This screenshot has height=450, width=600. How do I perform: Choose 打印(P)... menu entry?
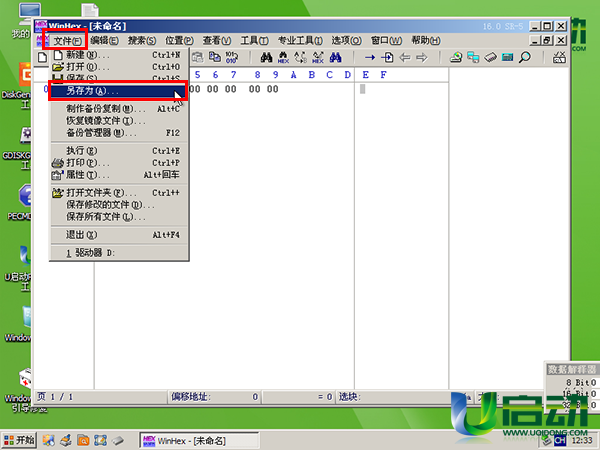coord(119,163)
